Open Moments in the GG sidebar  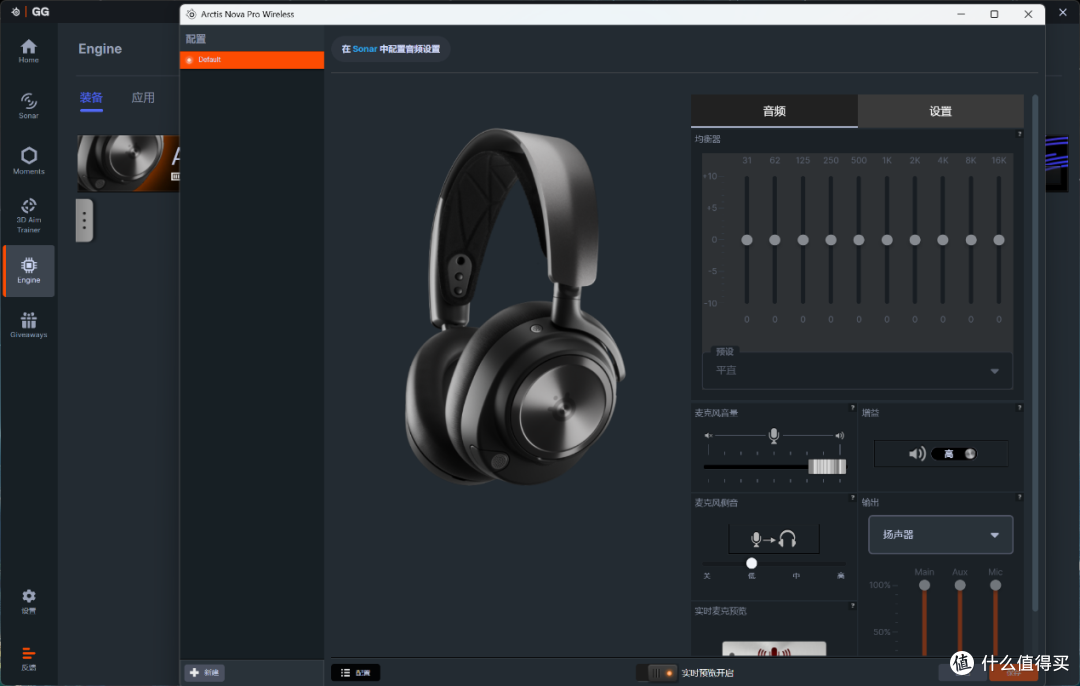[28, 160]
